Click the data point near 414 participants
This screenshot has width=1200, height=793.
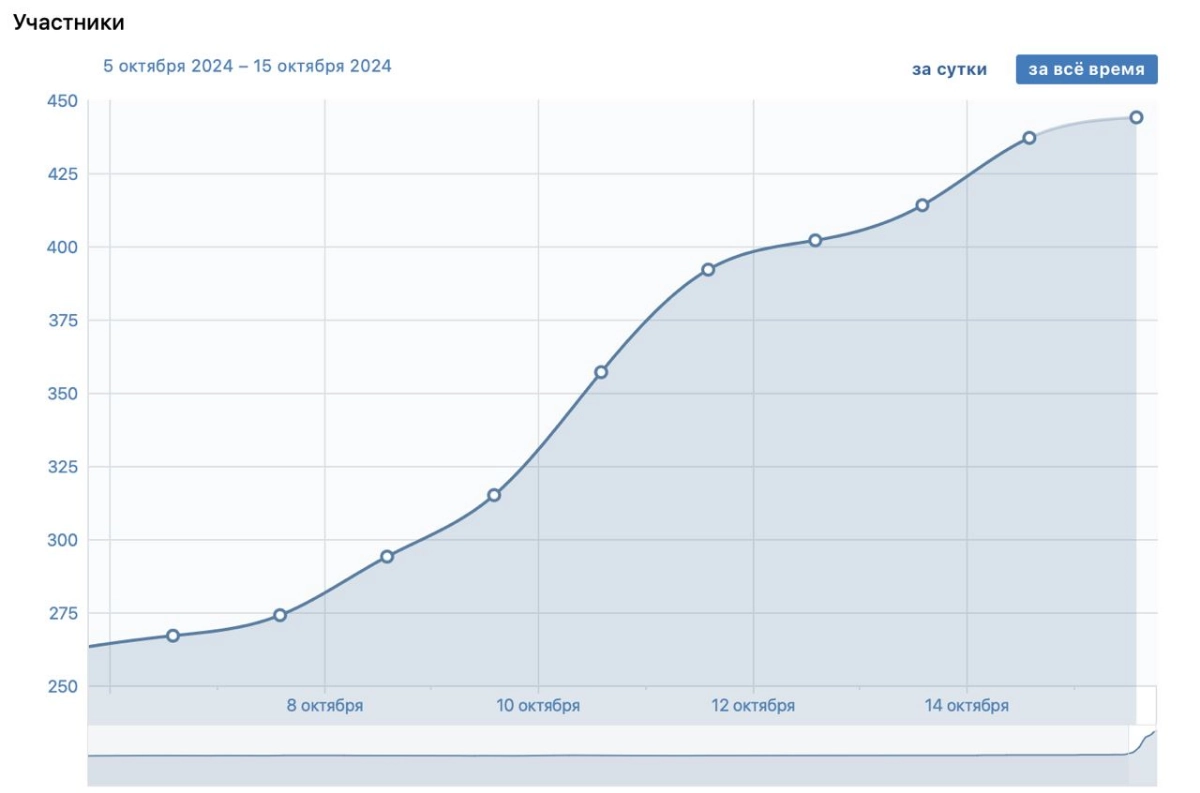922,205
